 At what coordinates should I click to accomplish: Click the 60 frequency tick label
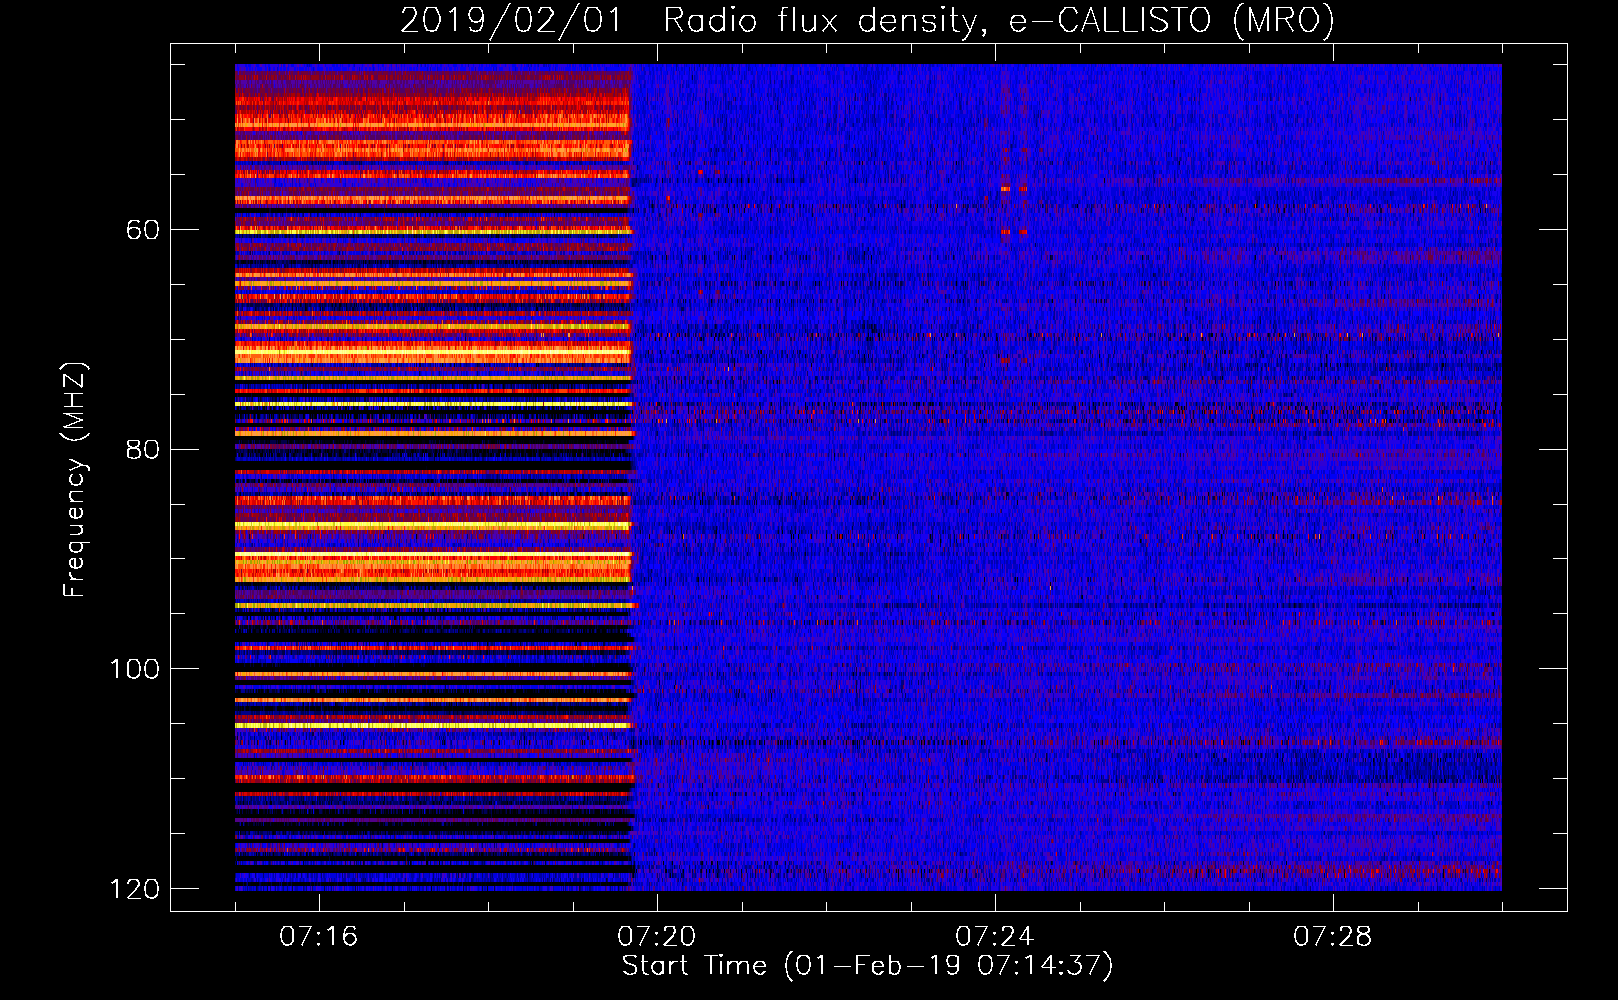[x=143, y=230]
